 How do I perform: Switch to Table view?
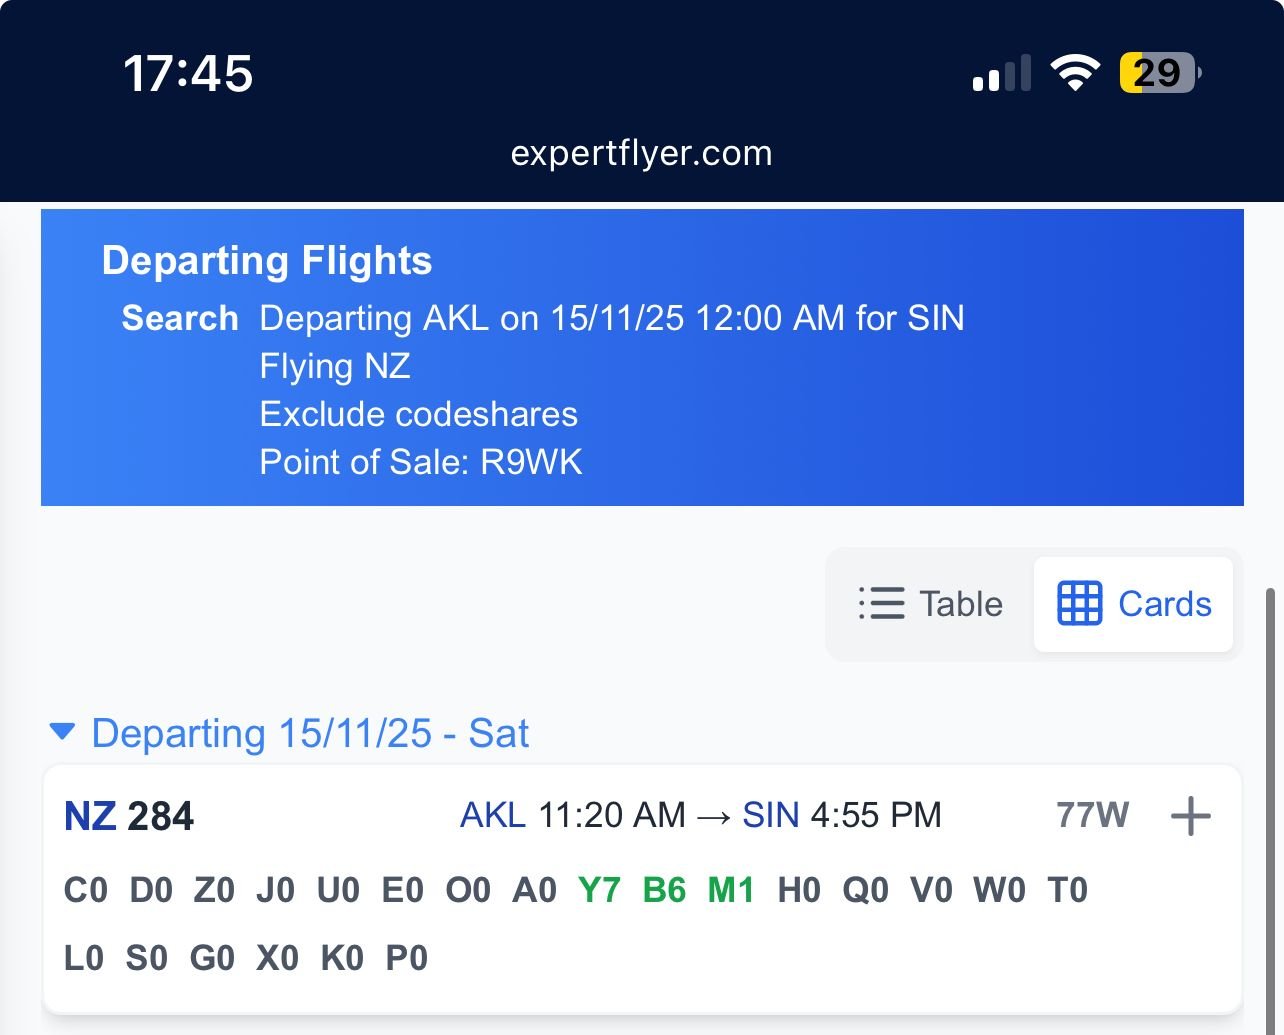[x=931, y=604]
